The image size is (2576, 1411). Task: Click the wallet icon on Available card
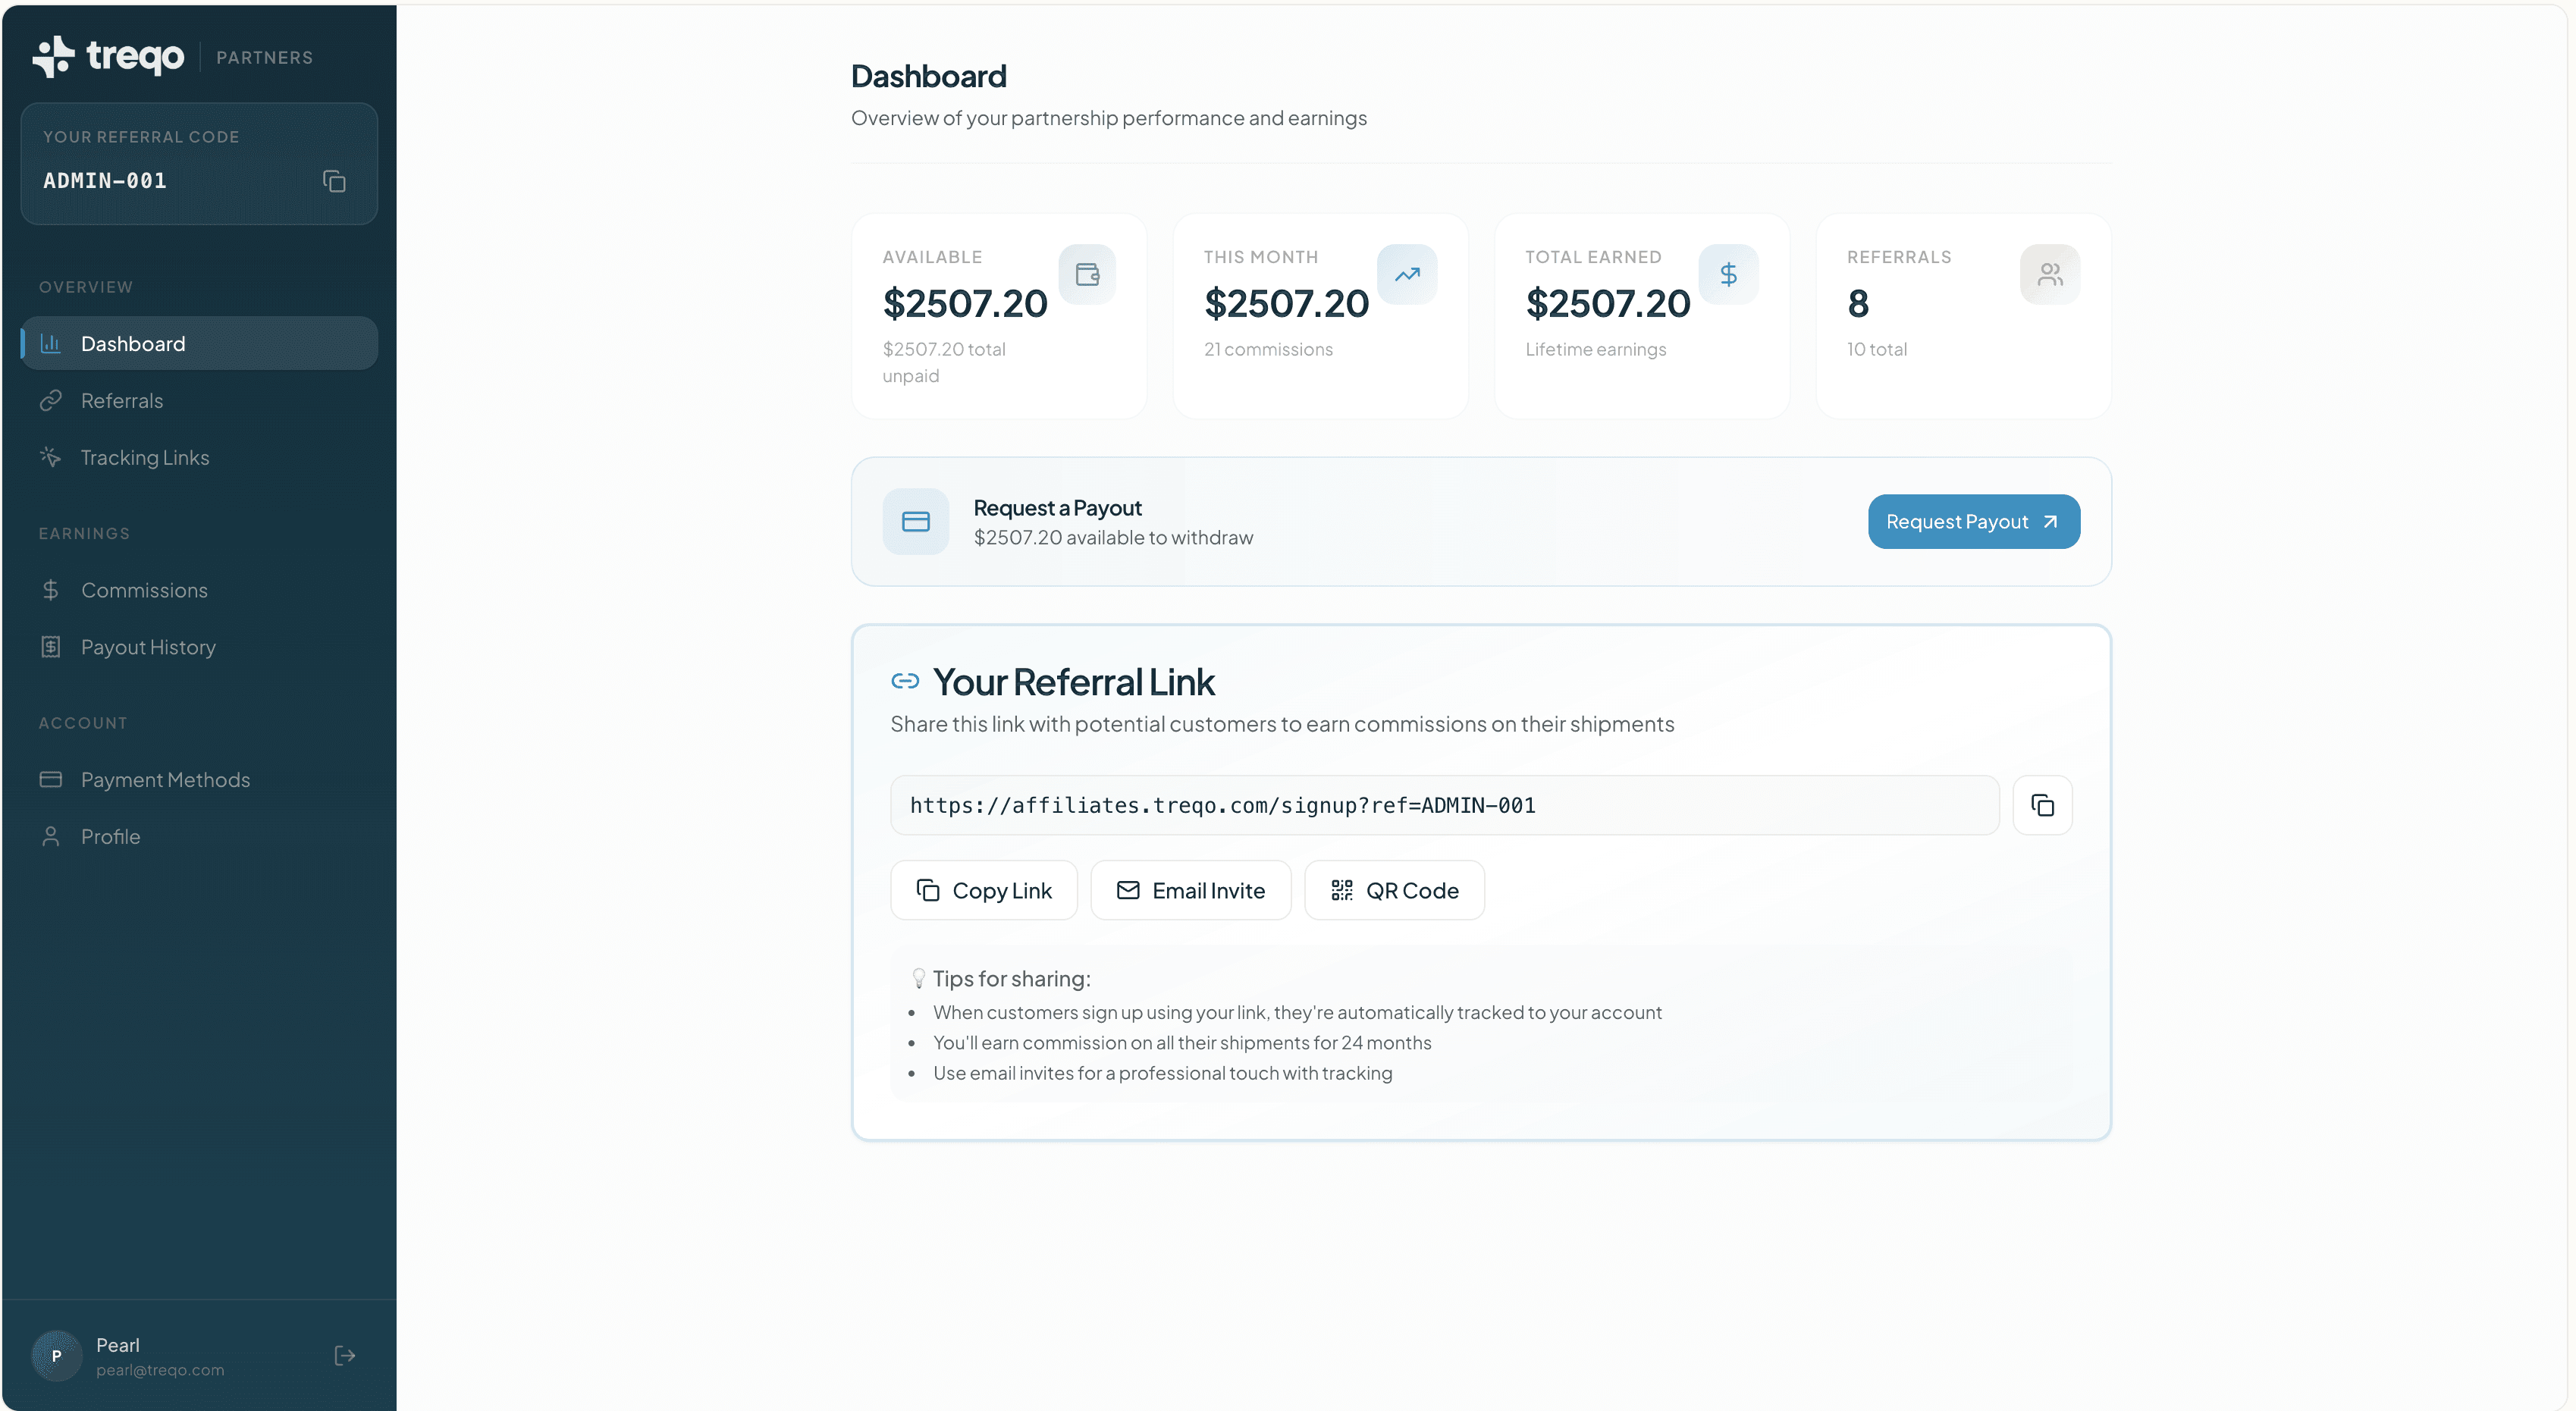coord(1087,274)
